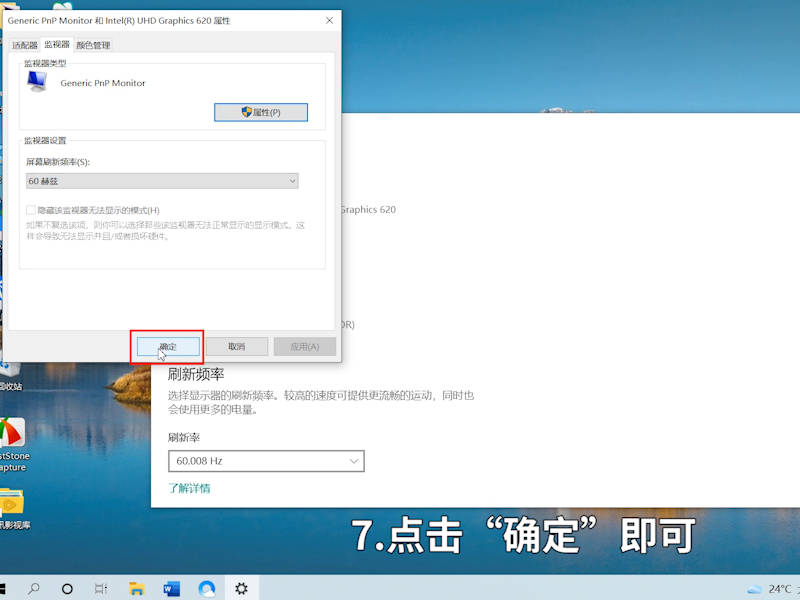Select the 监视器 tab

tap(57, 44)
